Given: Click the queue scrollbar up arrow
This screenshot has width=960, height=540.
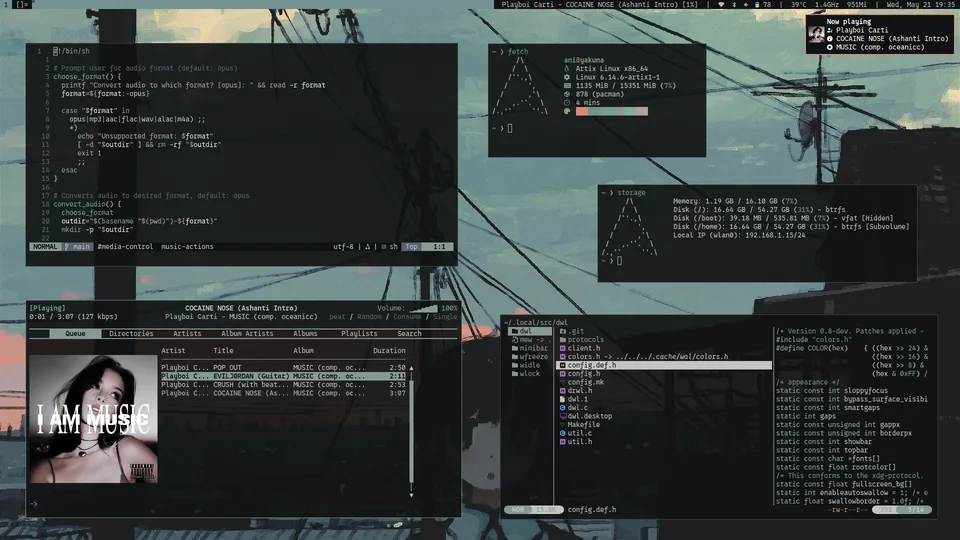Looking at the screenshot, I should [x=411, y=368].
